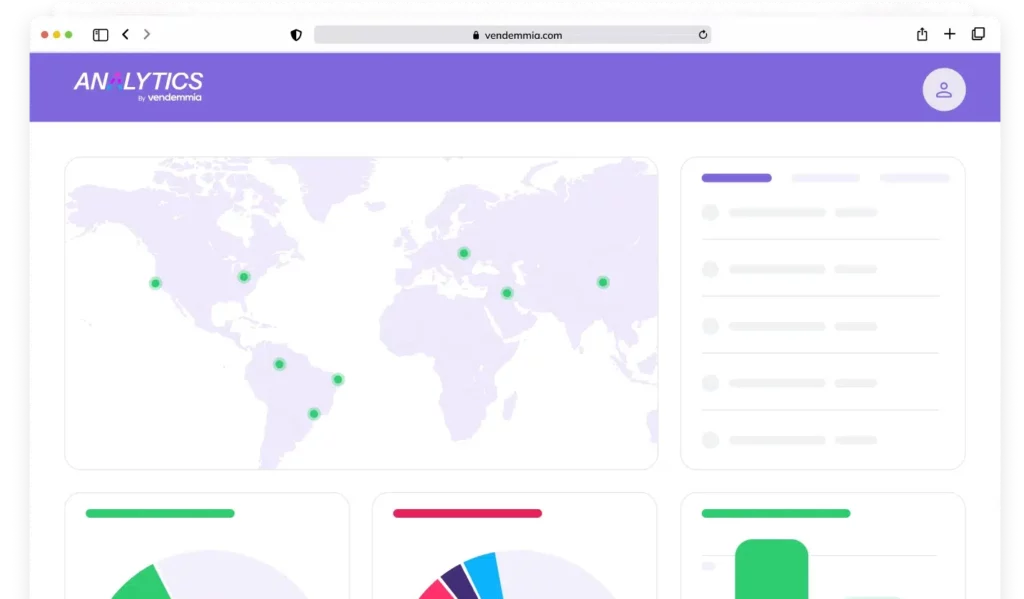Viewport: 1024px width, 599px height.
Task: Click the browser forward arrow
Action: (147, 35)
